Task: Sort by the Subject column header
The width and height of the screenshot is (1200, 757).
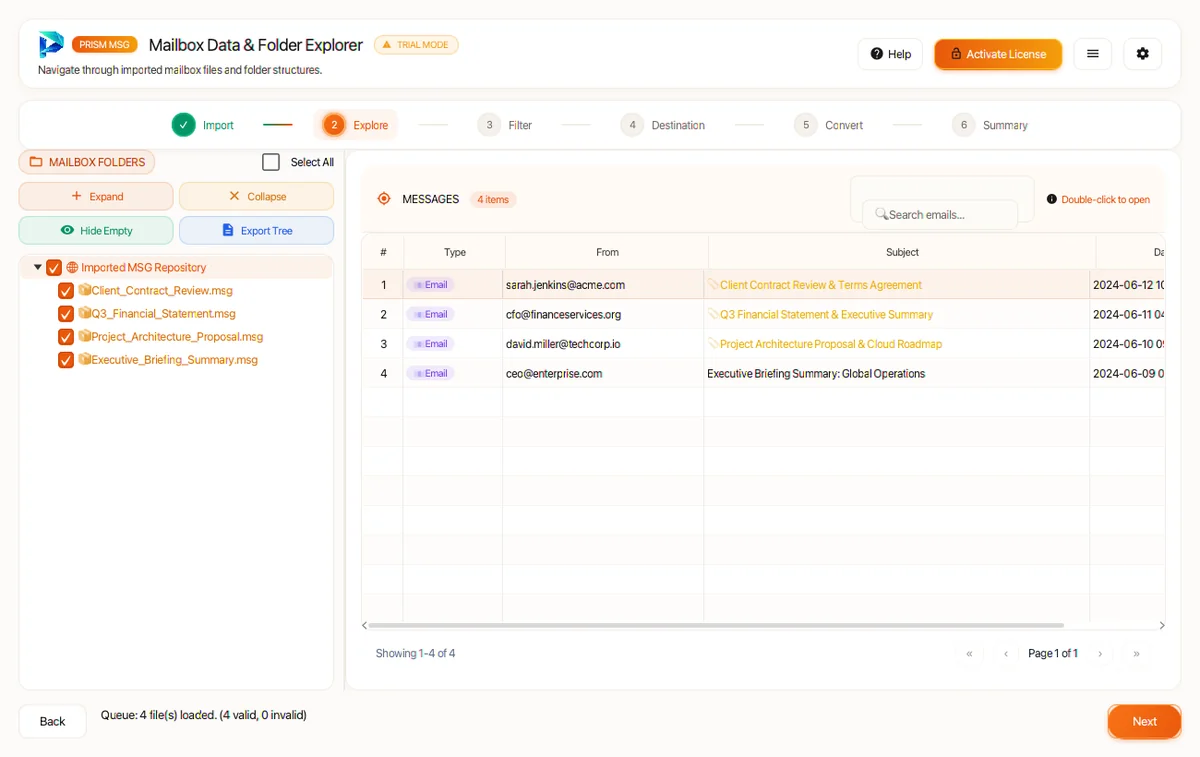Action: click(x=902, y=252)
